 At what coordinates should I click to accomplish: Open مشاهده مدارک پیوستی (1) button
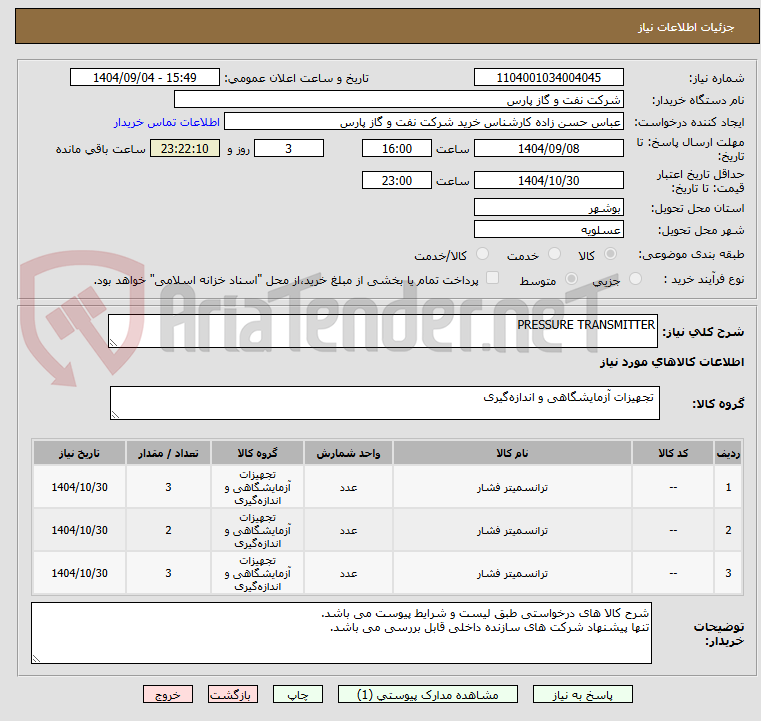(x=428, y=695)
